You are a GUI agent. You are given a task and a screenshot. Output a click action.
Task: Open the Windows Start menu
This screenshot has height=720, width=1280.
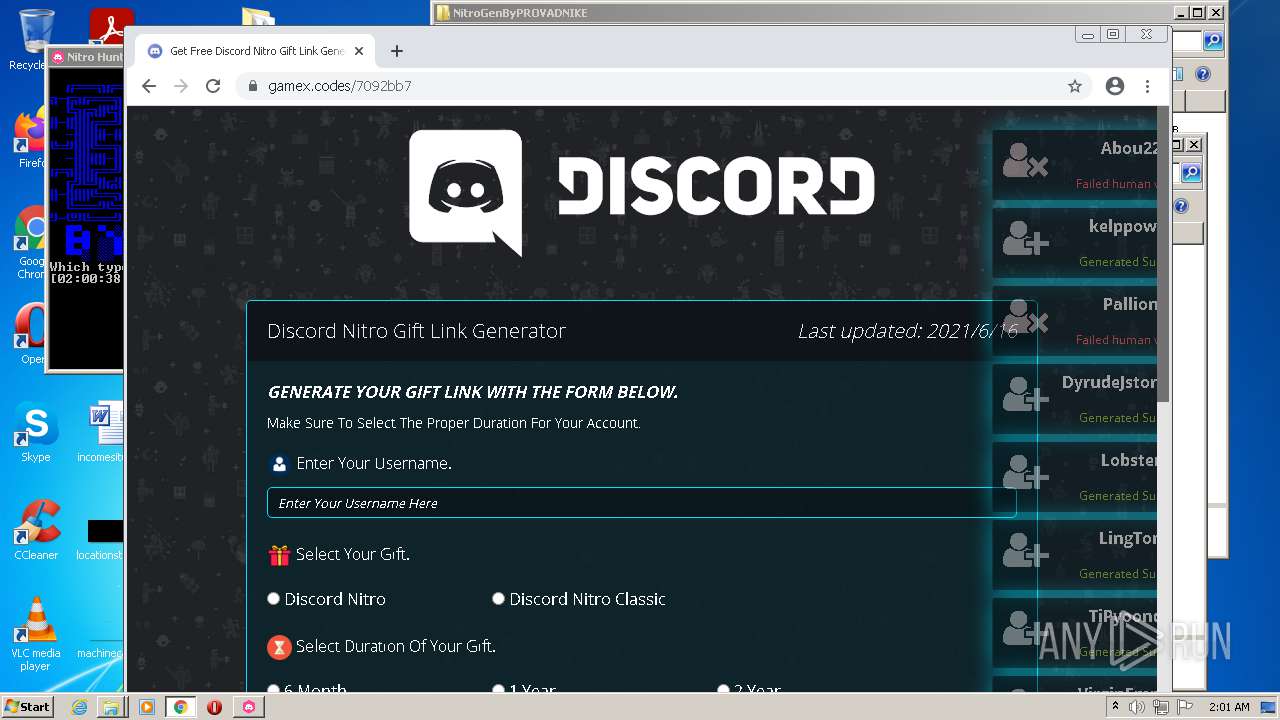point(28,707)
